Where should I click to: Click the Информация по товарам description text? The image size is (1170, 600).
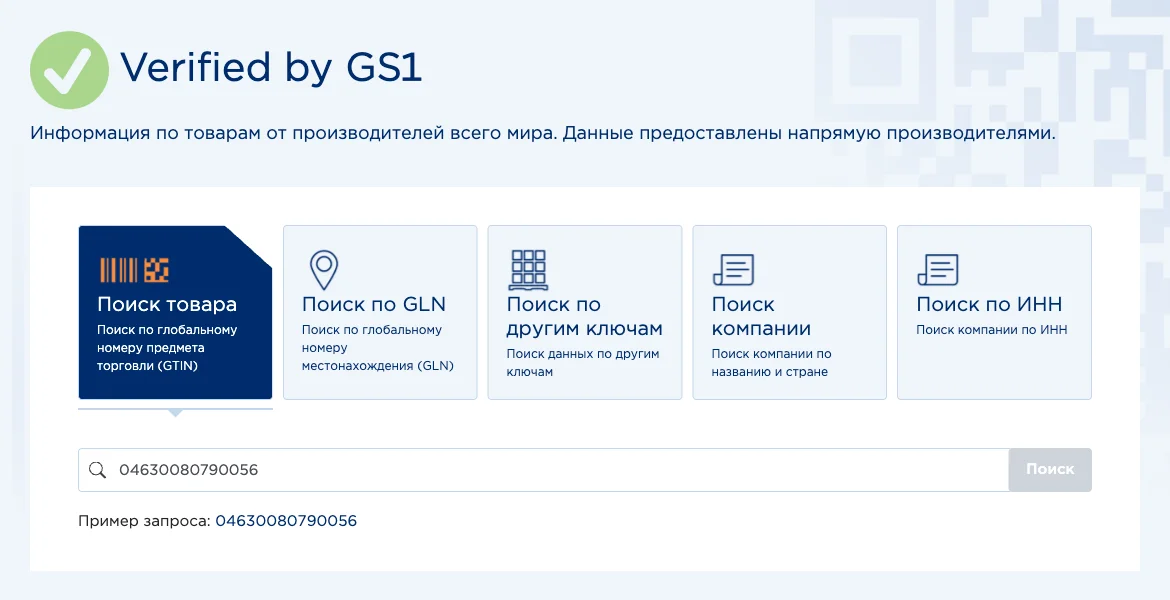click(543, 134)
